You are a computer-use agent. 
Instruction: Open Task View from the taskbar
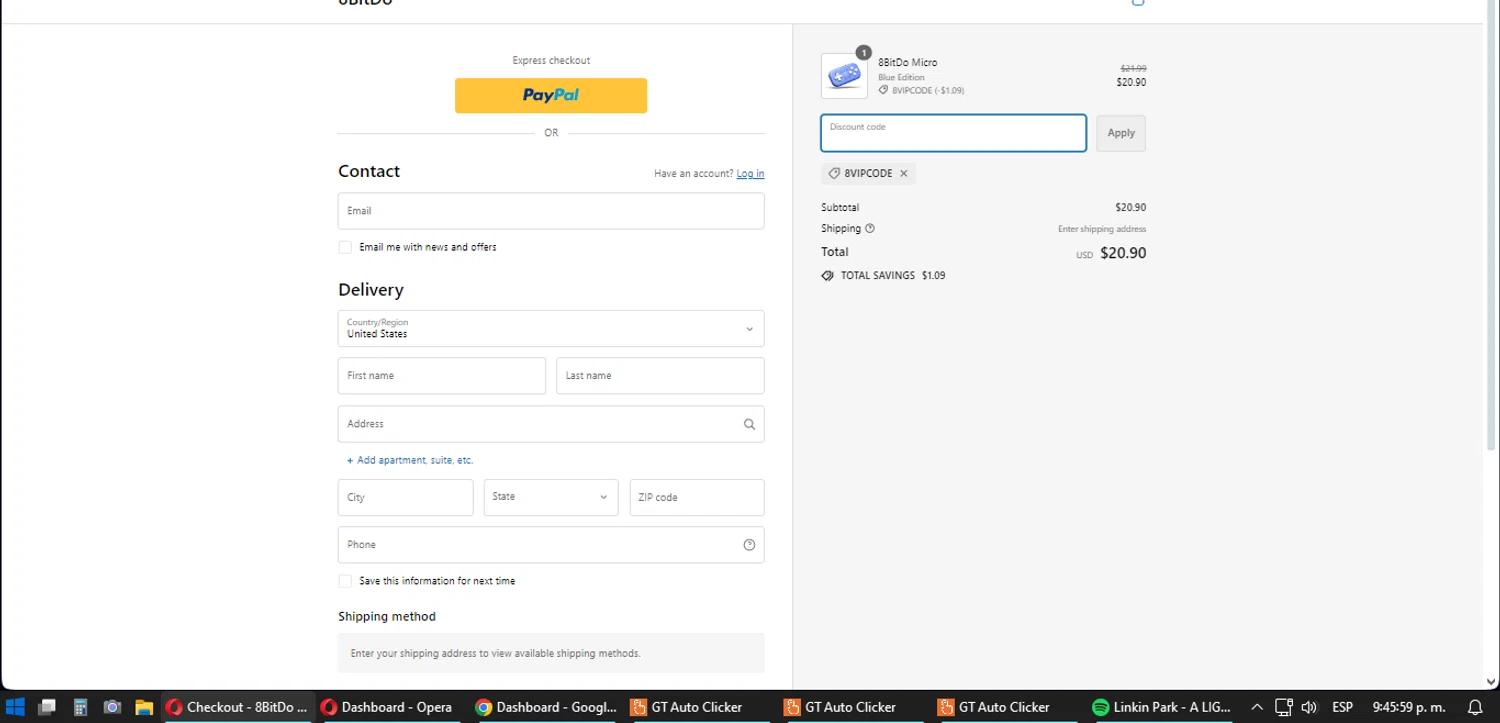pos(46,707)
